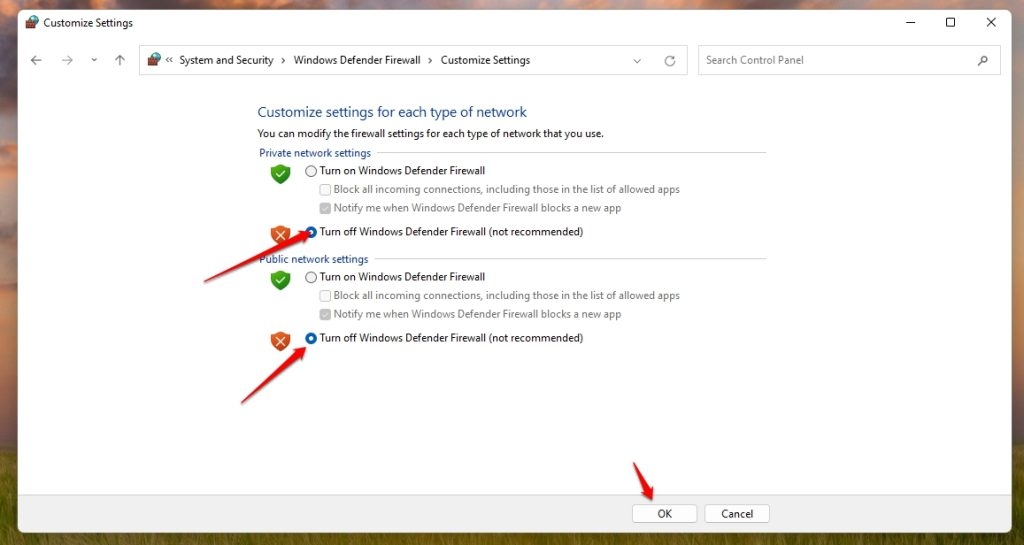Click text You can modify the firewall settings
Image resolution: width=1024 pixels, height=545 pixels.
pos(430,134)
